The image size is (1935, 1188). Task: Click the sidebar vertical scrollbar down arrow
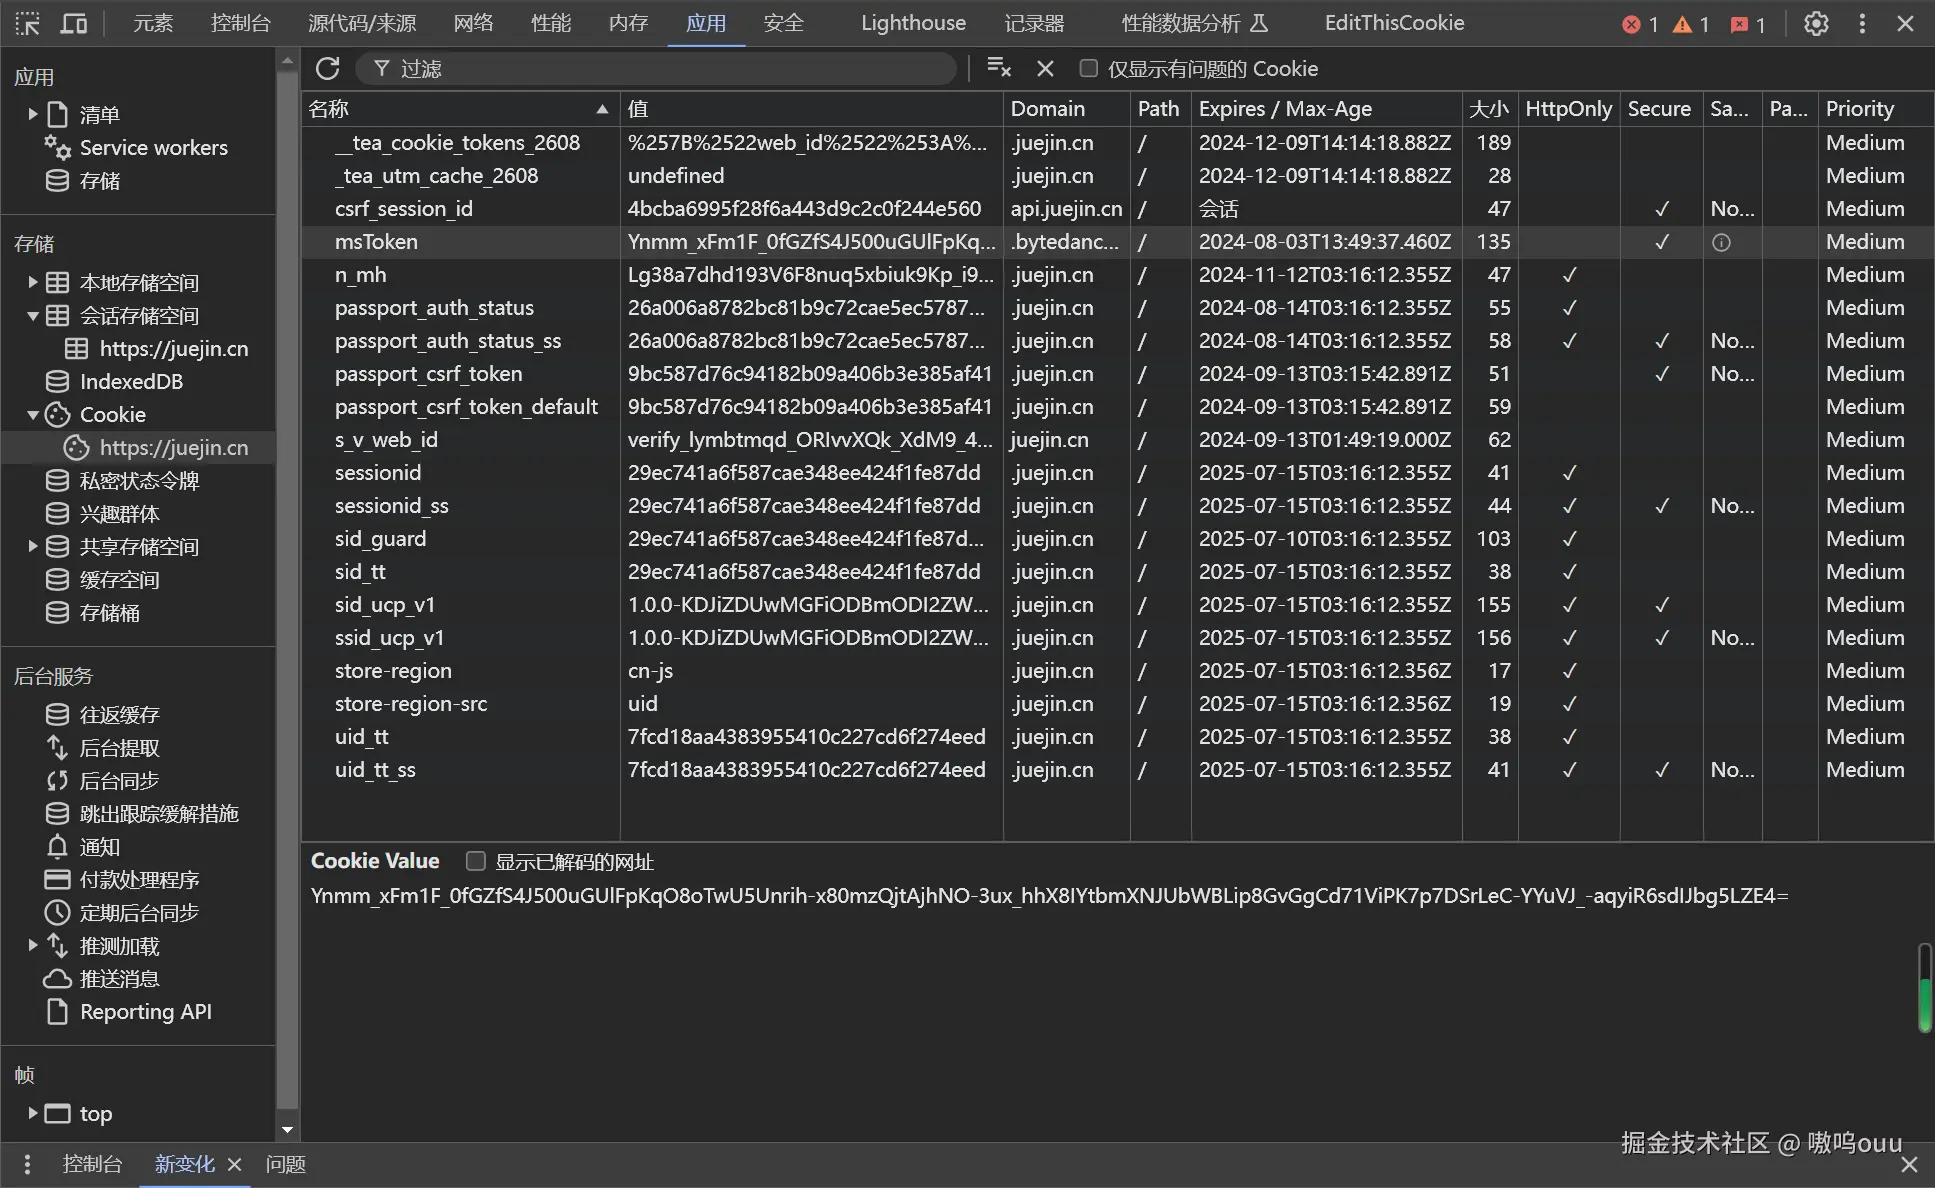point(287,1130)
